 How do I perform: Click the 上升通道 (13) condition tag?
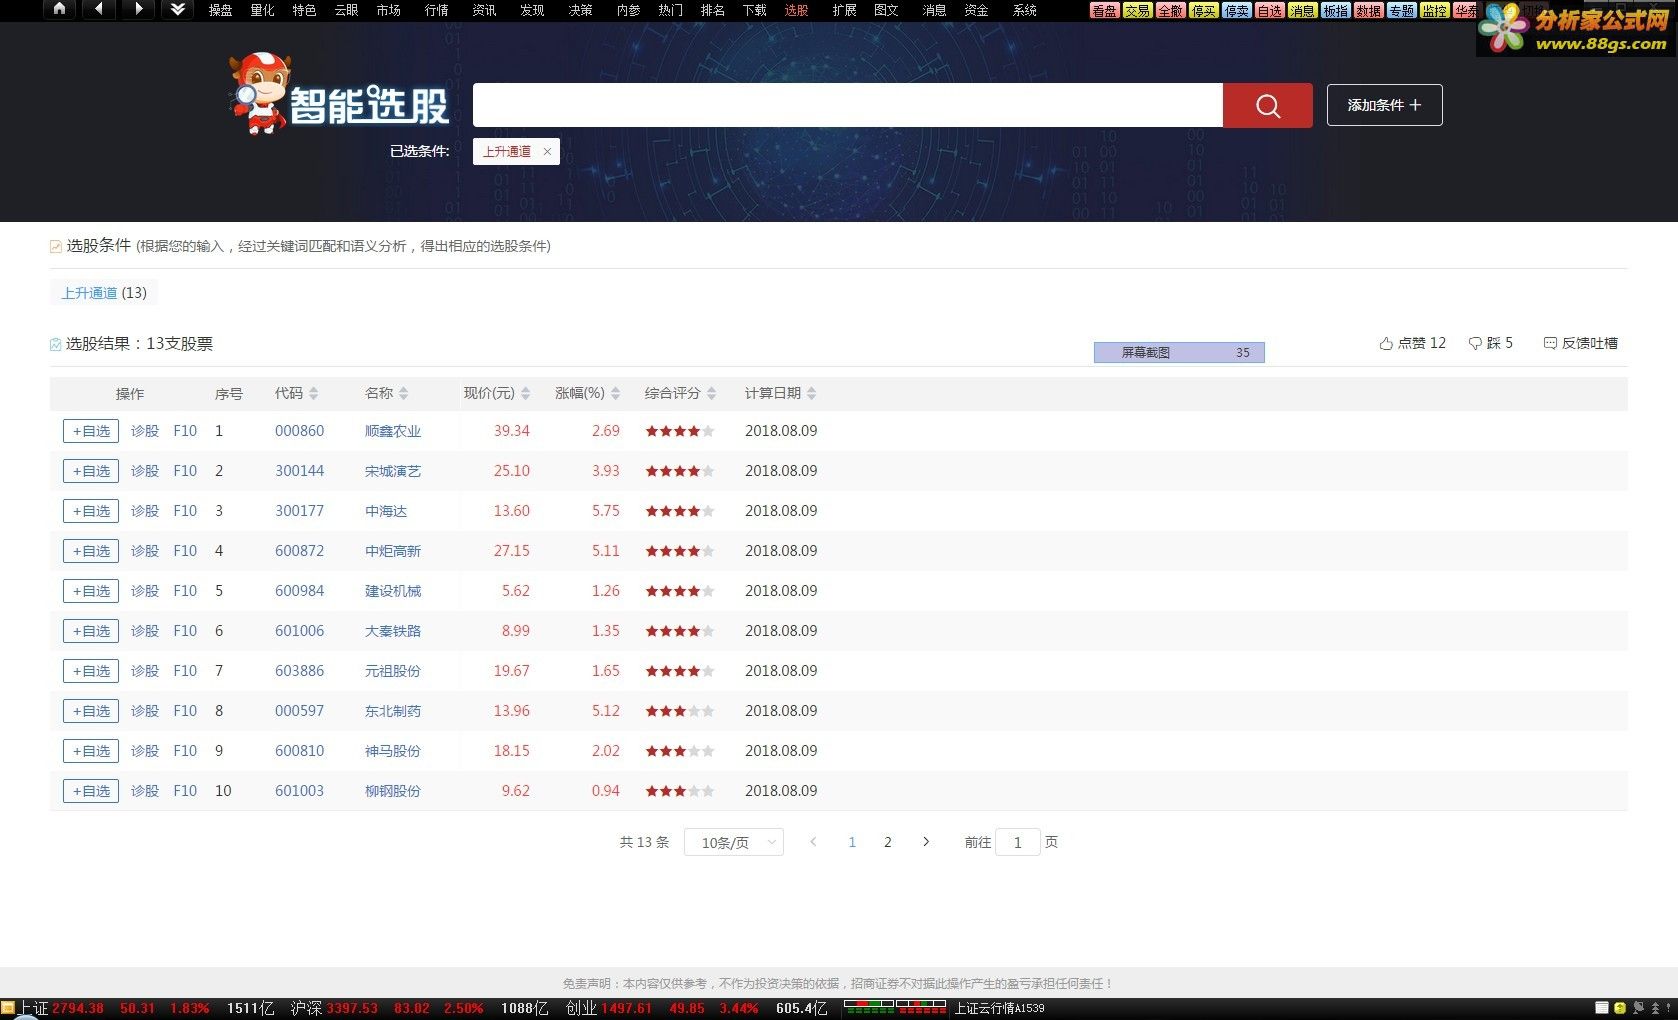[104, 293]
